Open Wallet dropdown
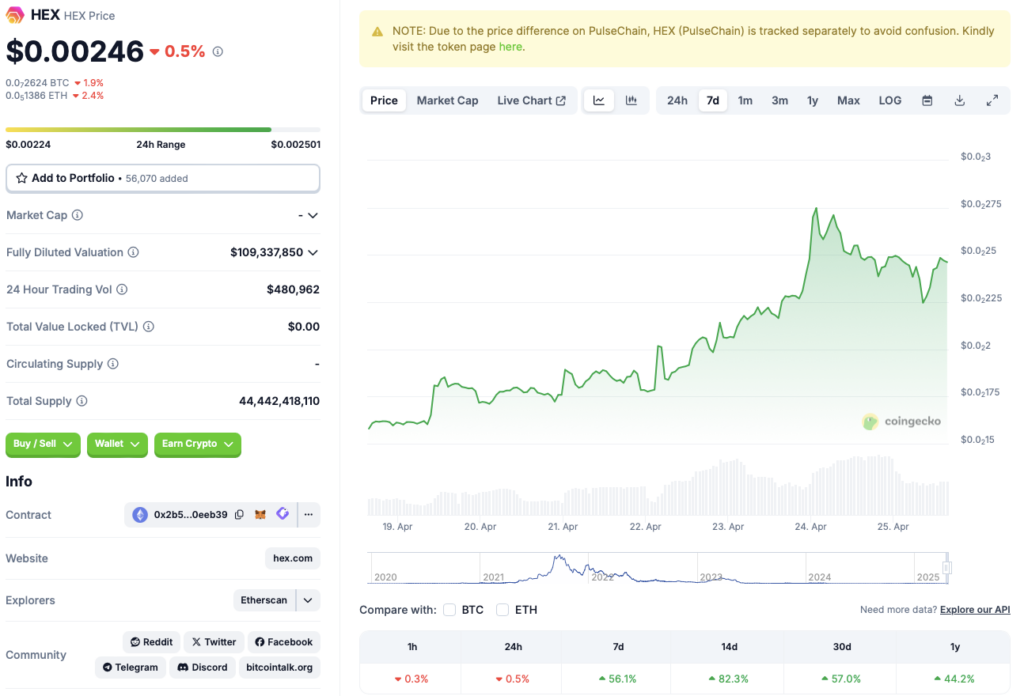 point(117,444)
